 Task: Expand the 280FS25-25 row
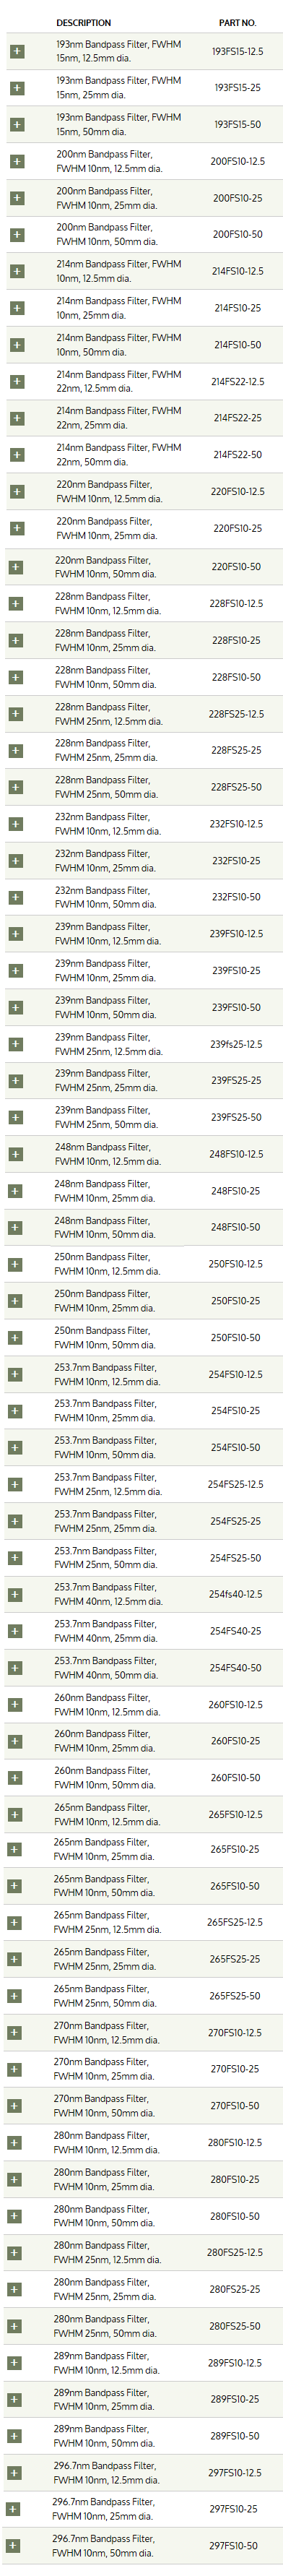click(14, 2289)
